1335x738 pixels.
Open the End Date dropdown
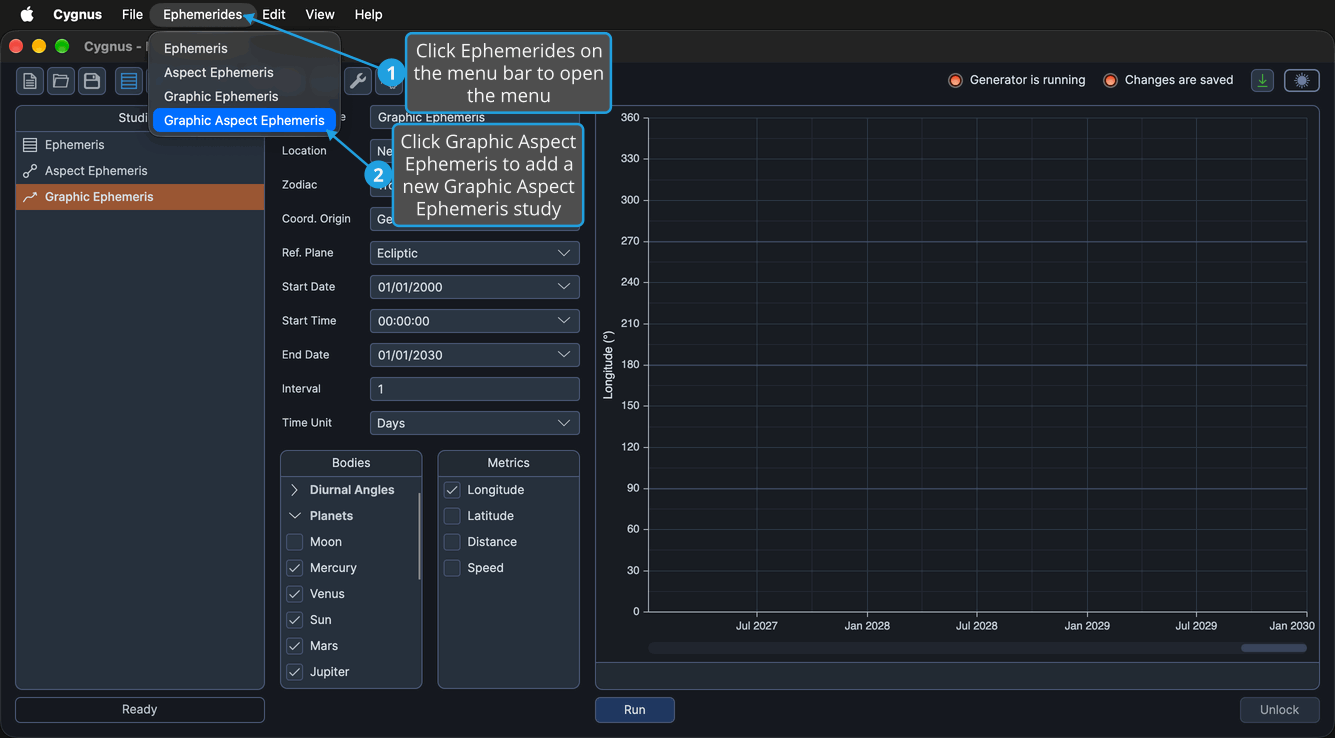pos(475,355)
